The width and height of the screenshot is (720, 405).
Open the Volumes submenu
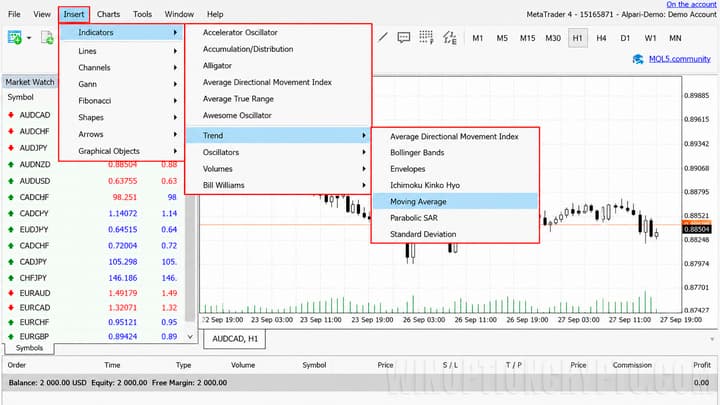coord(278,169)
